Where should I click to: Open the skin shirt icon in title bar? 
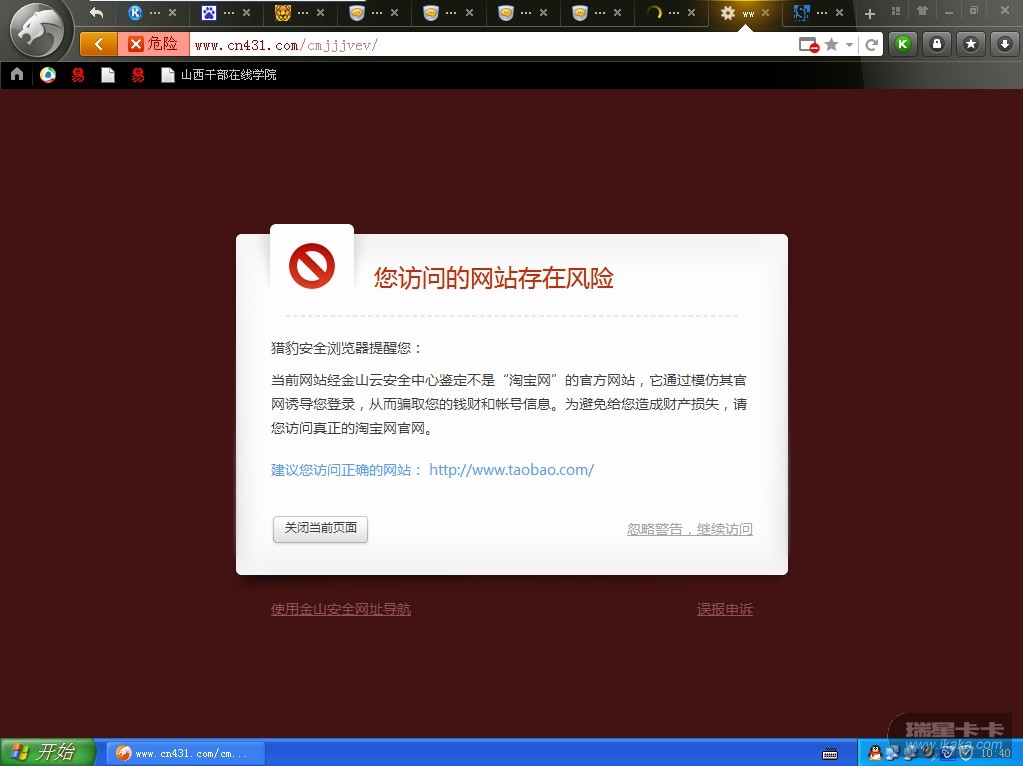tap(922, 10)
